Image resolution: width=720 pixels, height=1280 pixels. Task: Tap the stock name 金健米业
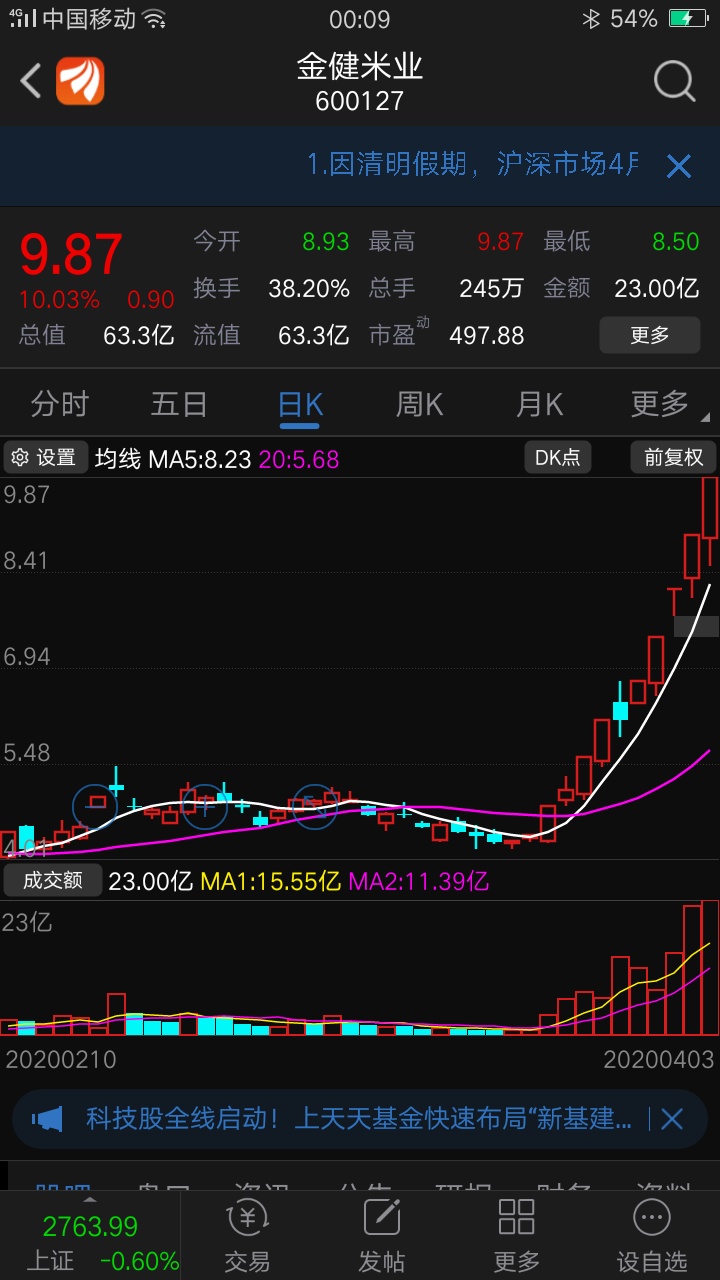click(x=360, y=67)
